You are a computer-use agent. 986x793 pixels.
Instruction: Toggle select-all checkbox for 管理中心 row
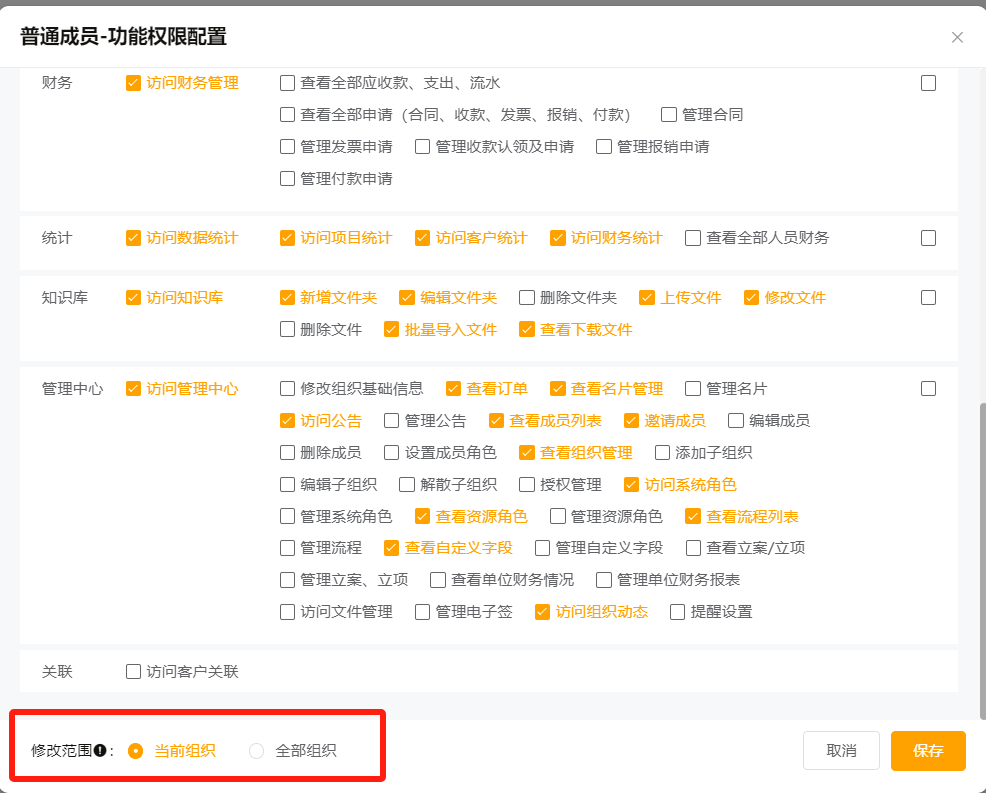click(928, 389)
